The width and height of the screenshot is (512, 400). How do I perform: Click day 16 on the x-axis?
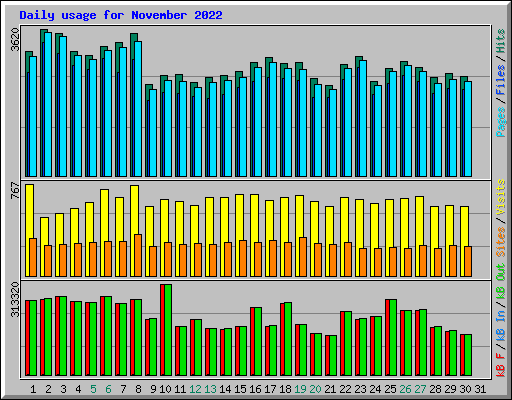point(255,389)
